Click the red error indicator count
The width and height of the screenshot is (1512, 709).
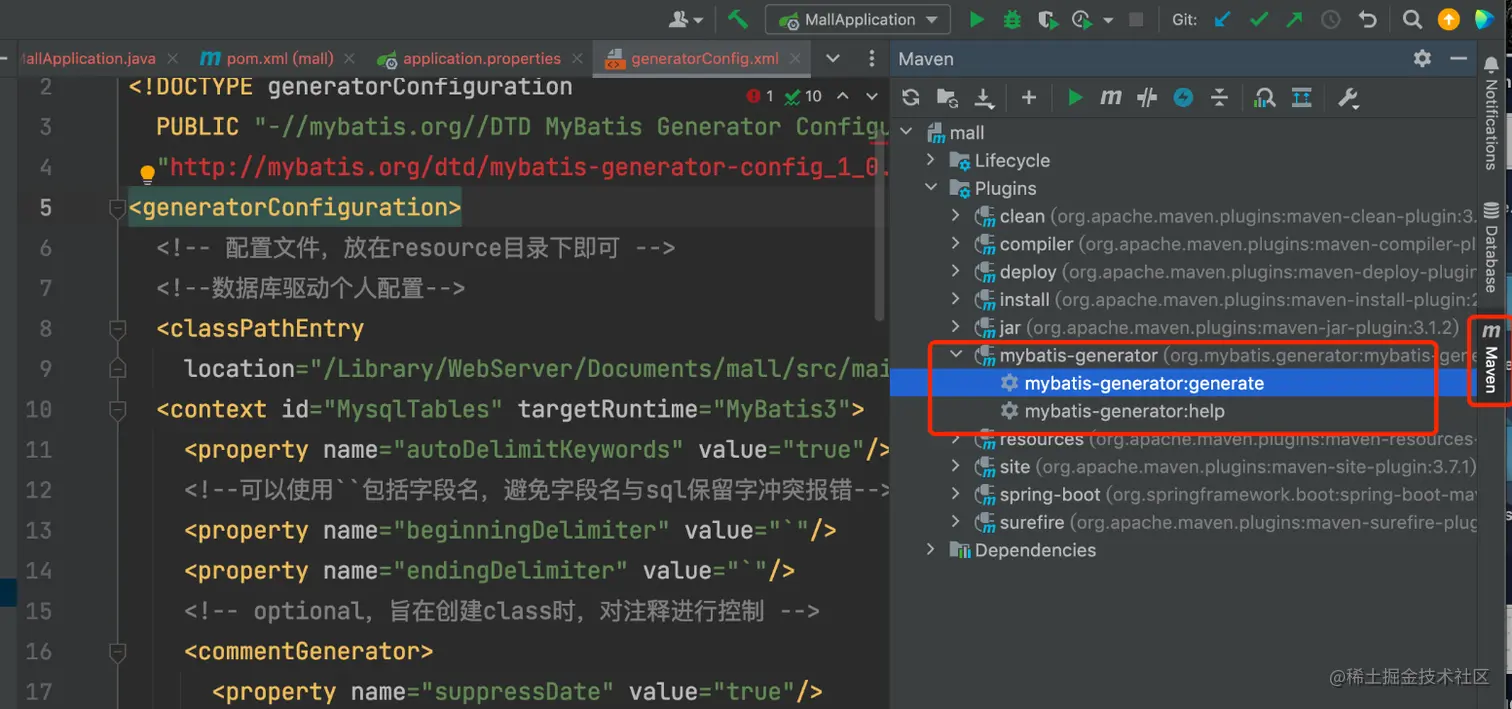[x=761, y=96]
